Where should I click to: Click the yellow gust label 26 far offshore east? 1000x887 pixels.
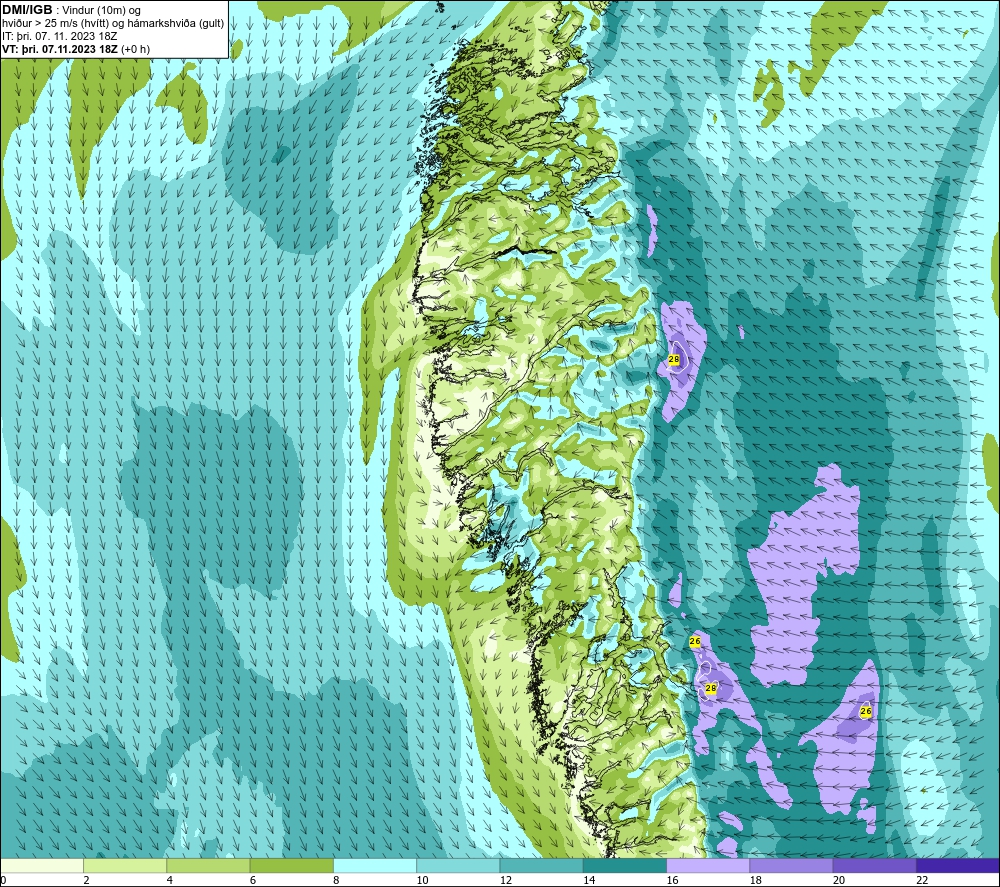865,711
